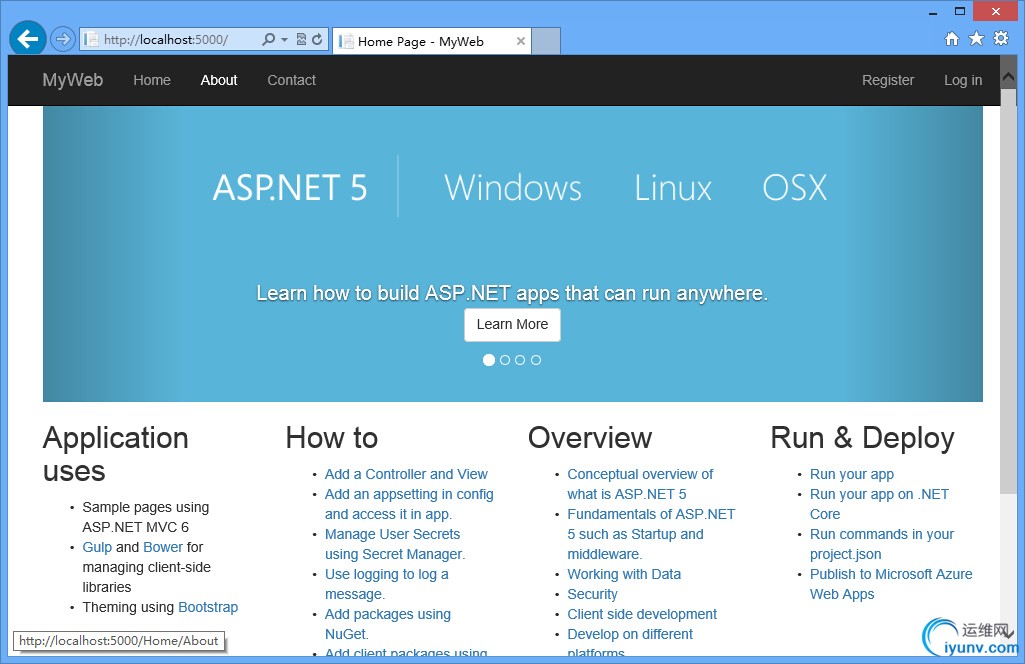1025x664 pixels.
Task: Open the browser Home icon
Action: point(952,39)
